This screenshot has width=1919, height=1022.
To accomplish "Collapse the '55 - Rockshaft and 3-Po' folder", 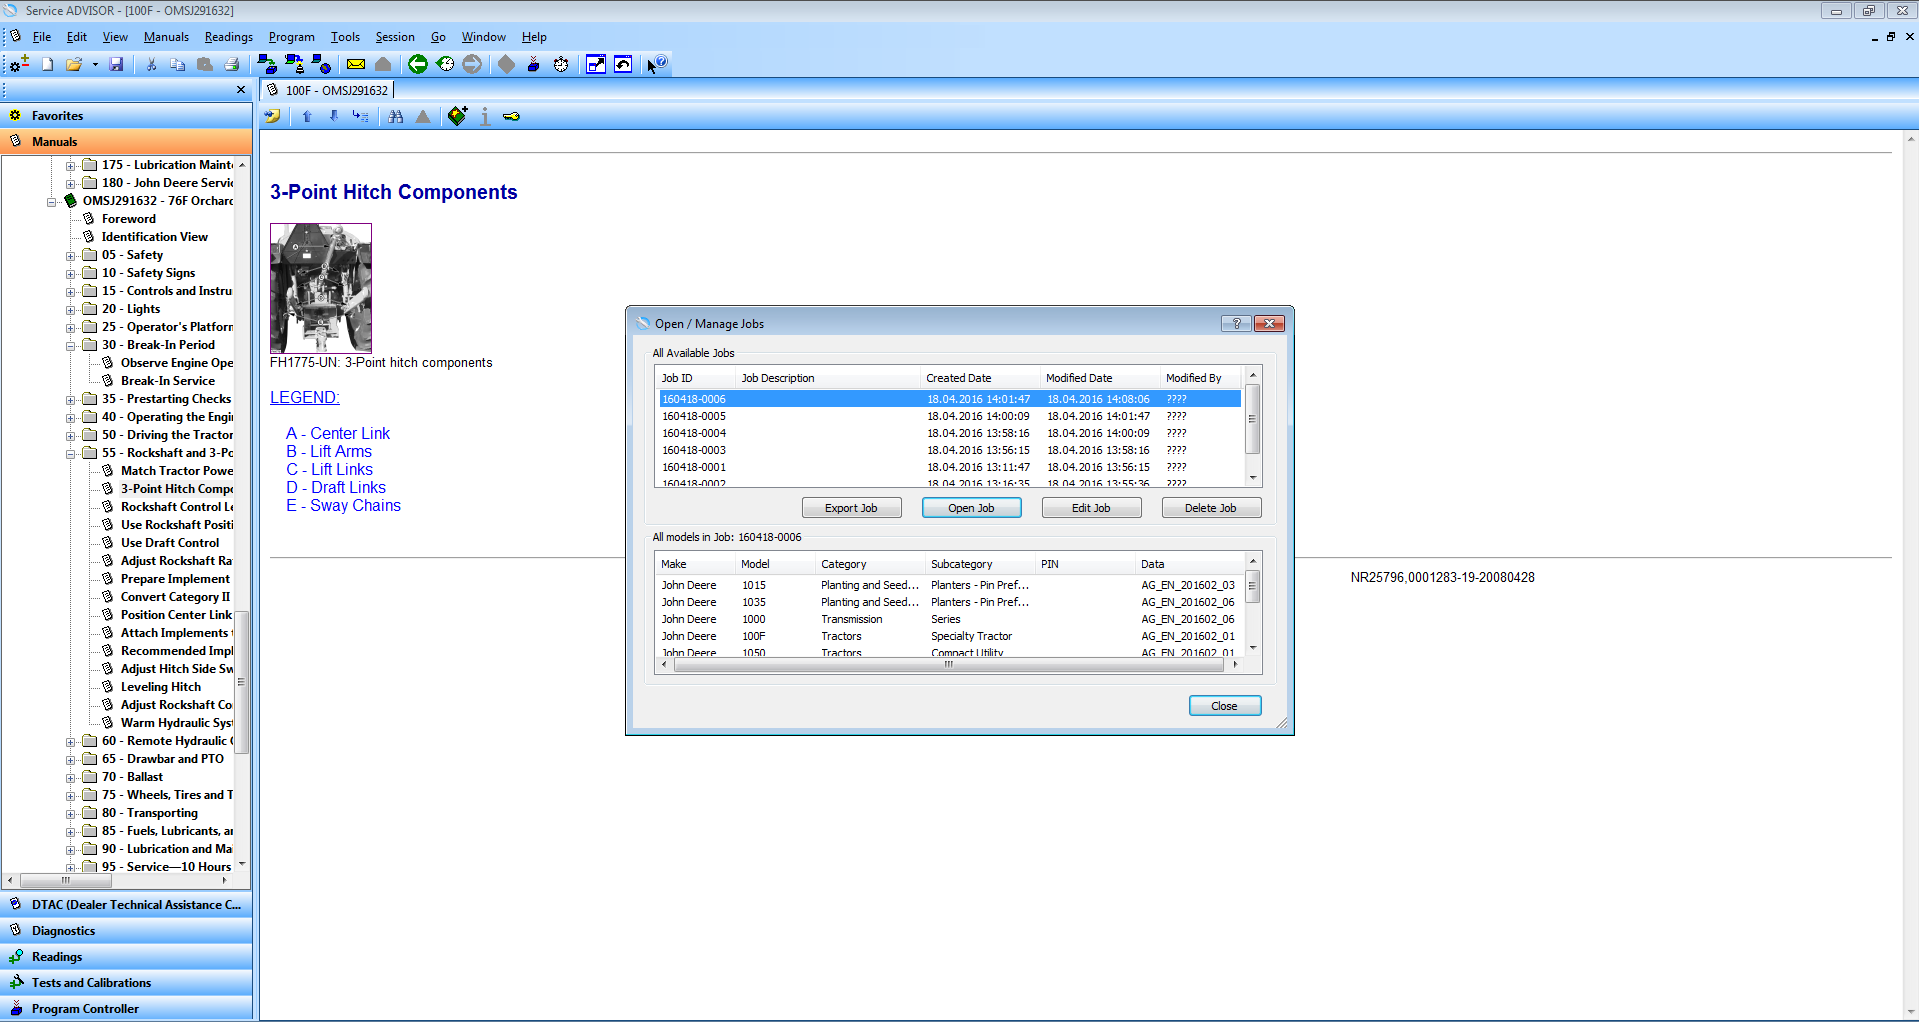I will pyautogui.click(x=71, y=454).
